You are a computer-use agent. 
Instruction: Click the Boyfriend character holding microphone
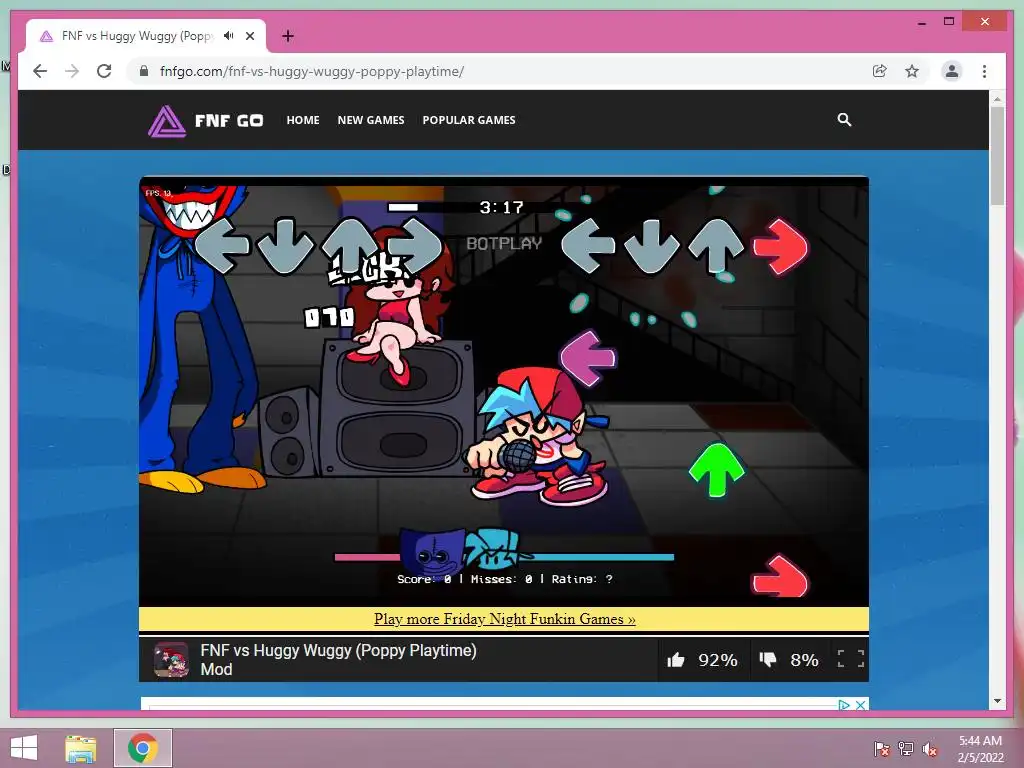coord(539,436)
